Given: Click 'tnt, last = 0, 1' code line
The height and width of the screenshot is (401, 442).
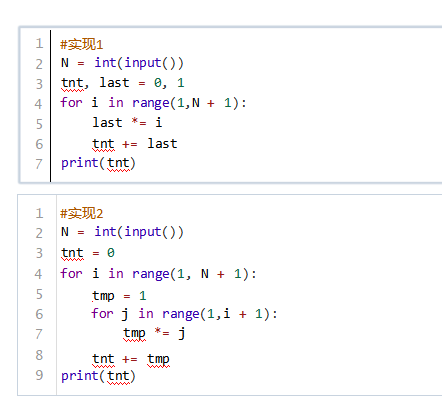Looking at the screenshot, I should pos(123,83).
